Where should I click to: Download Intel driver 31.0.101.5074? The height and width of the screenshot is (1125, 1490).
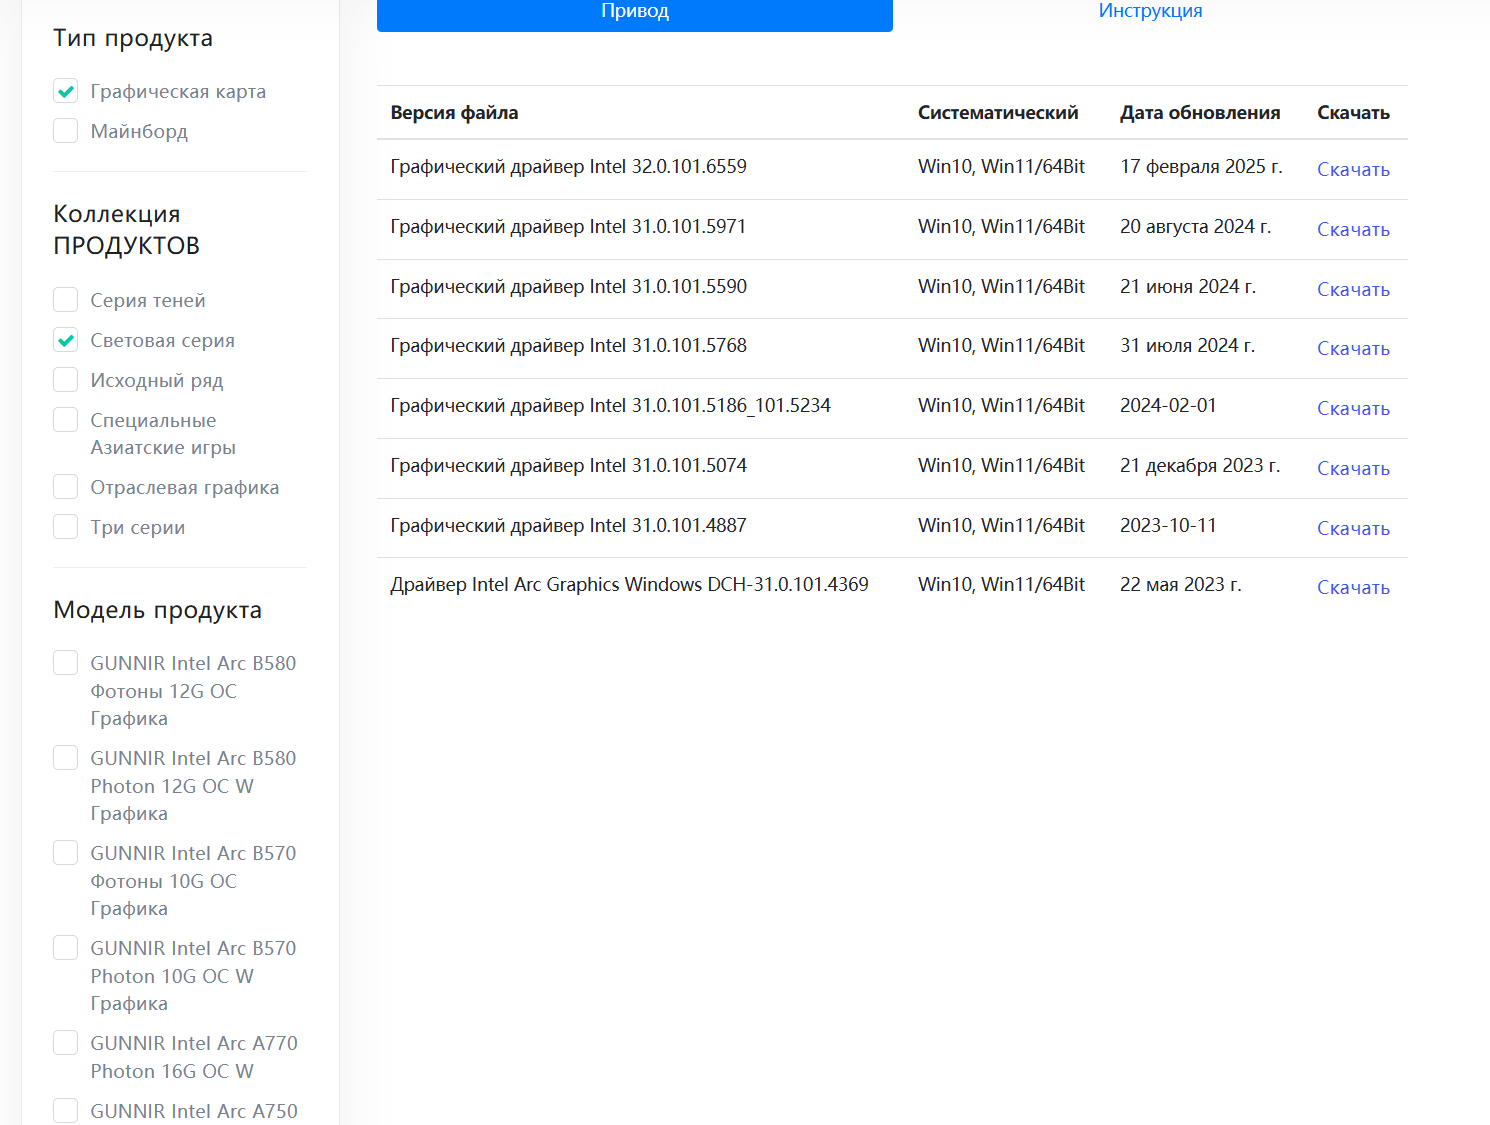pos(1353,468)
